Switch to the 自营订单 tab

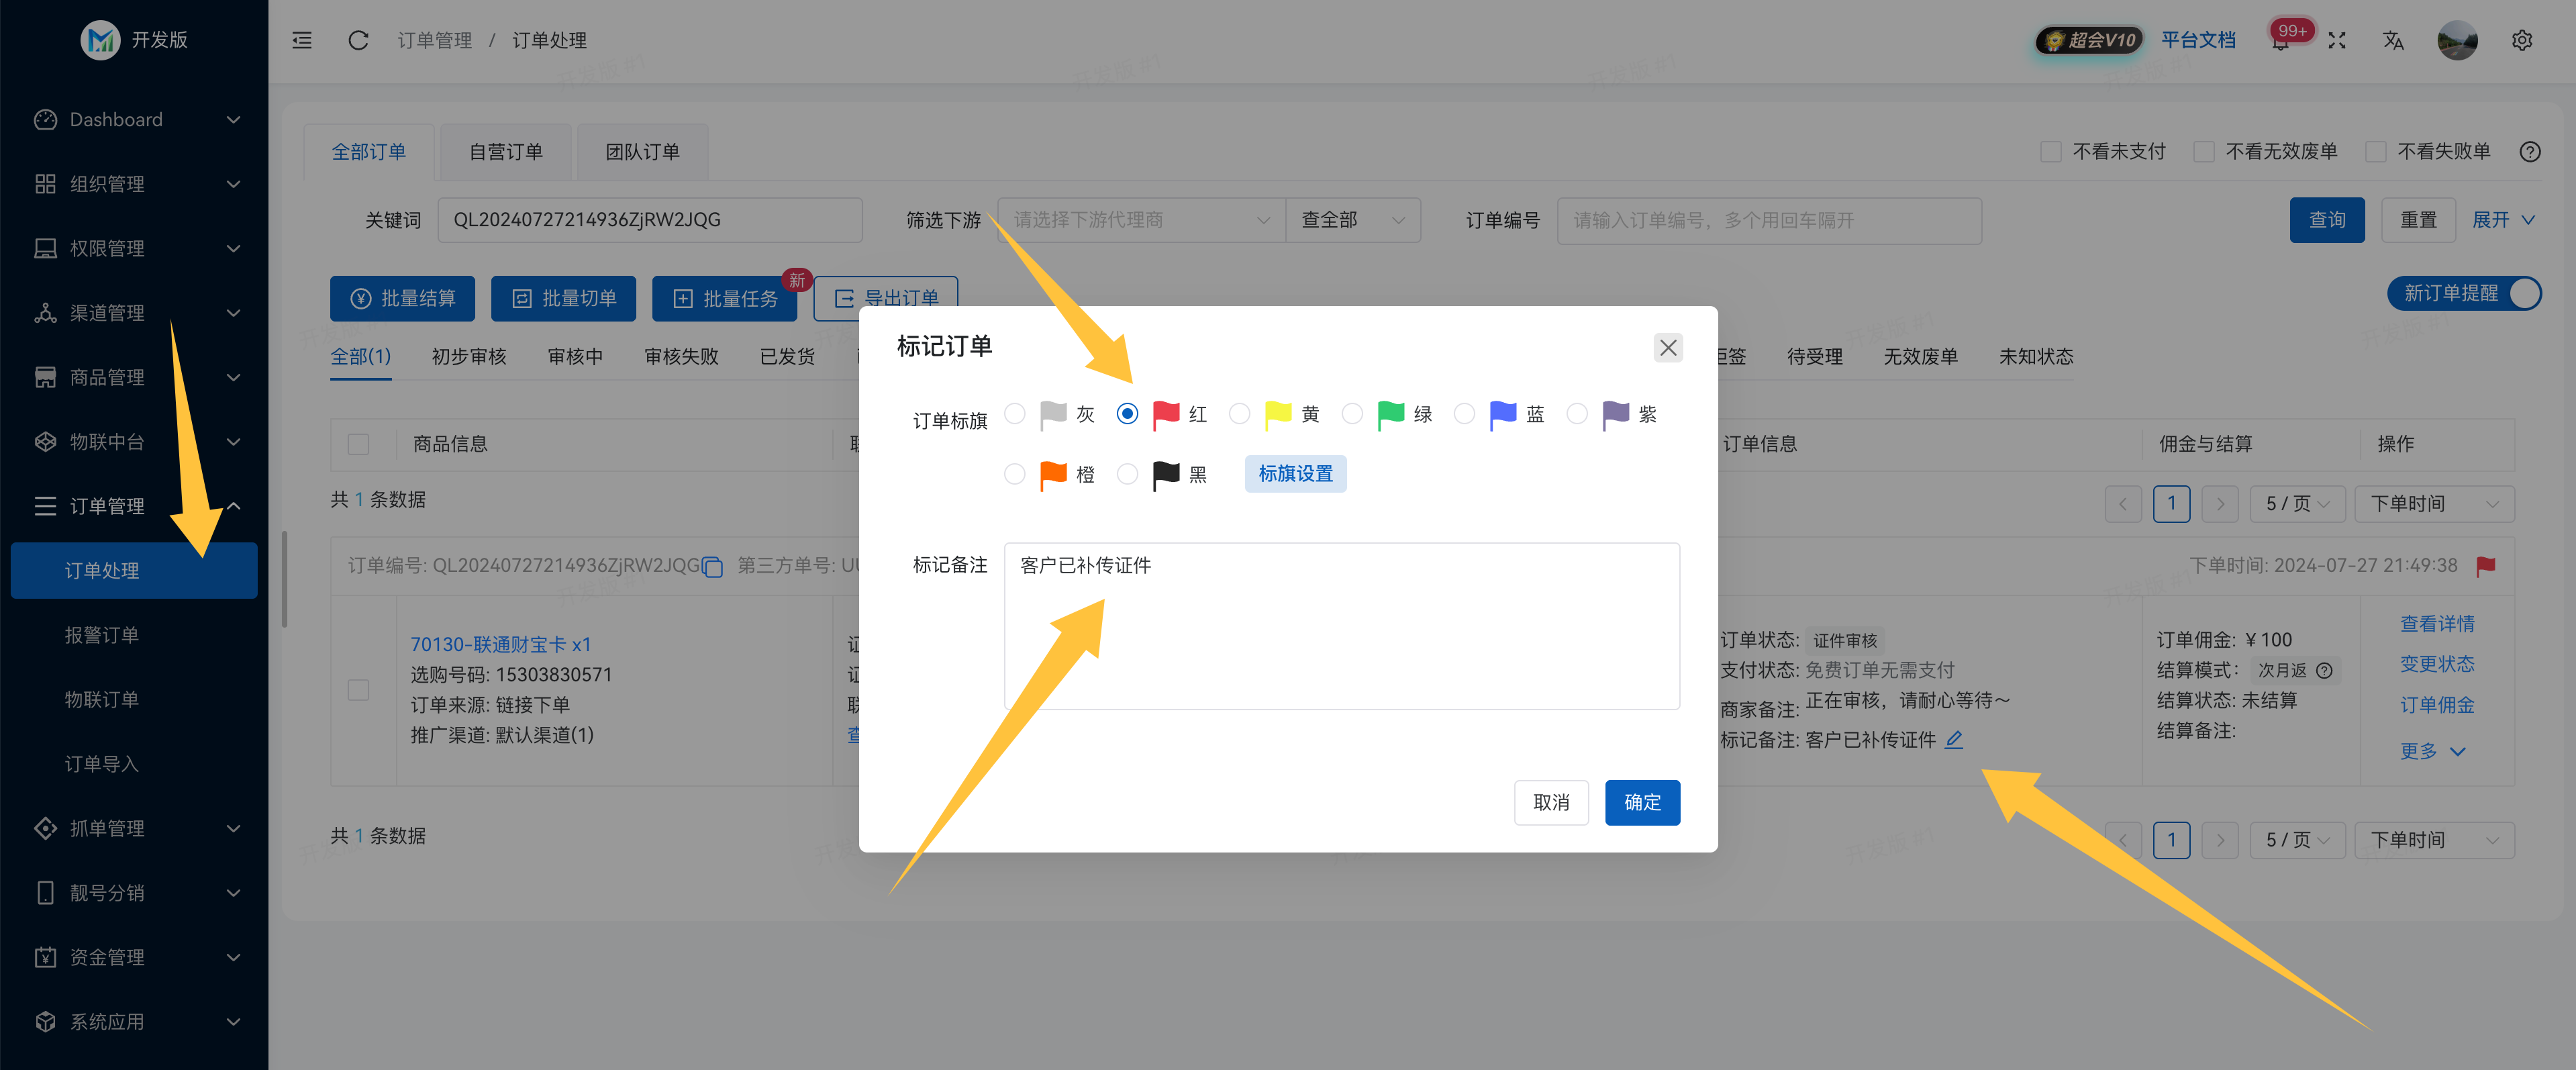[x=505, y=151]
